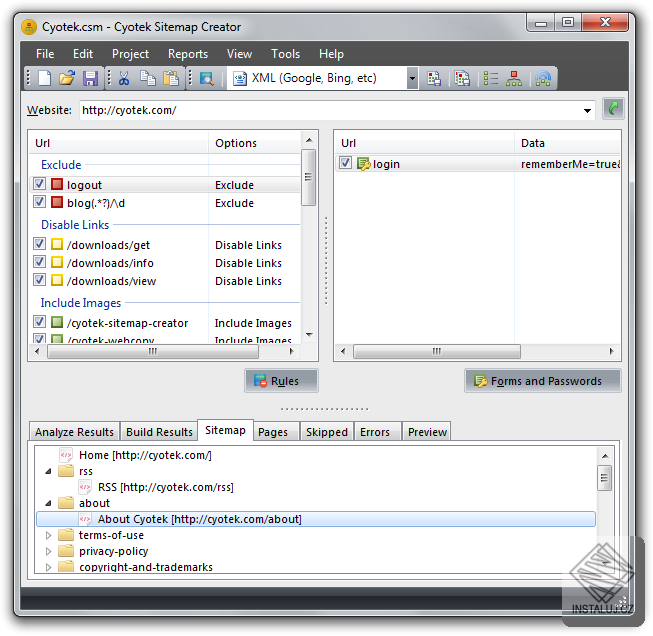653x636 pixels.
Task: Select the Home [http://cyotek.com/] entry
Action: (x=145, y=455)
